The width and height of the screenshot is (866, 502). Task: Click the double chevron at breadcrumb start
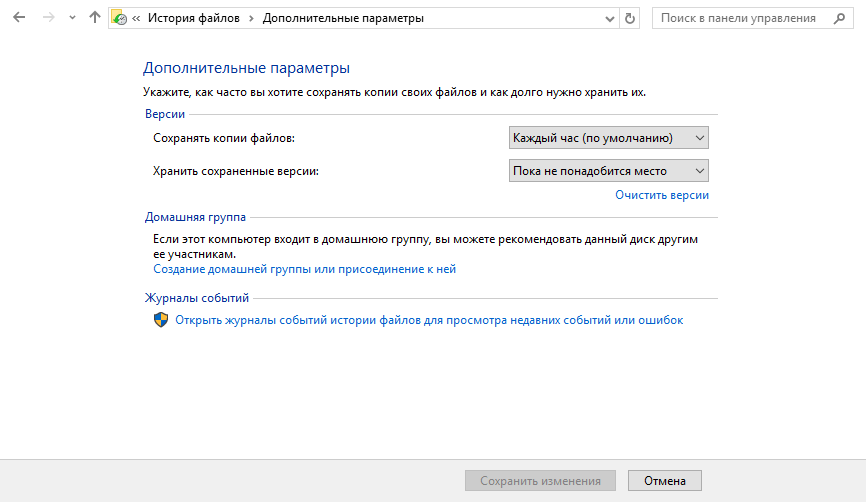(x=136, y=18)
